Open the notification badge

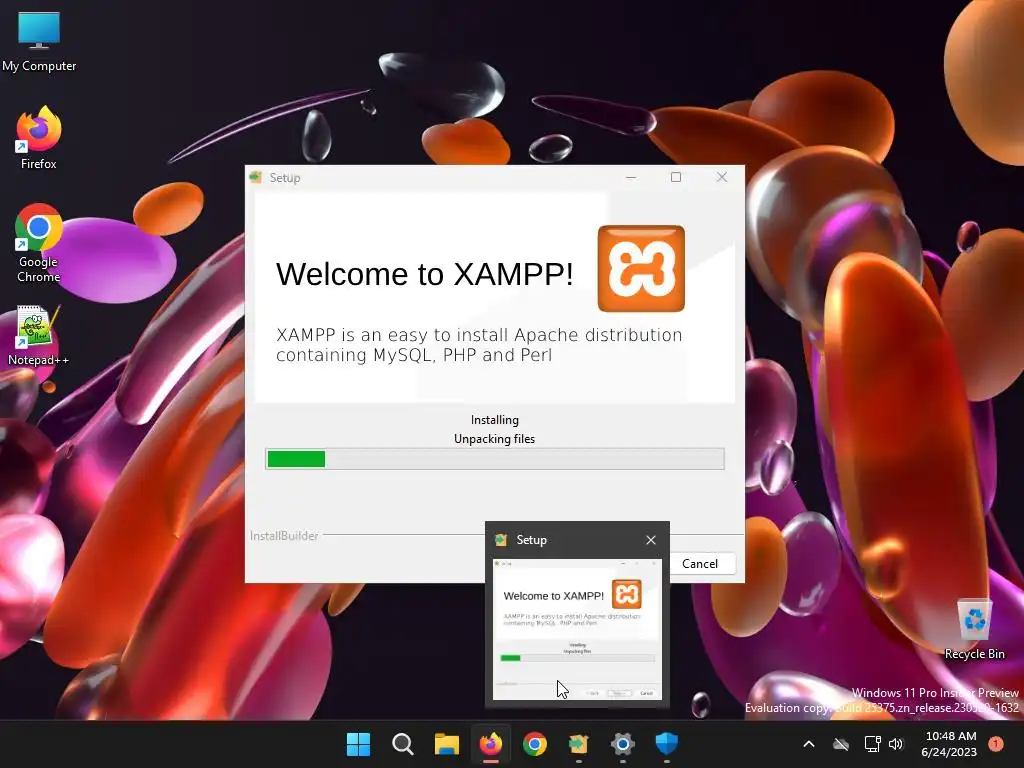tap(995, 744)
